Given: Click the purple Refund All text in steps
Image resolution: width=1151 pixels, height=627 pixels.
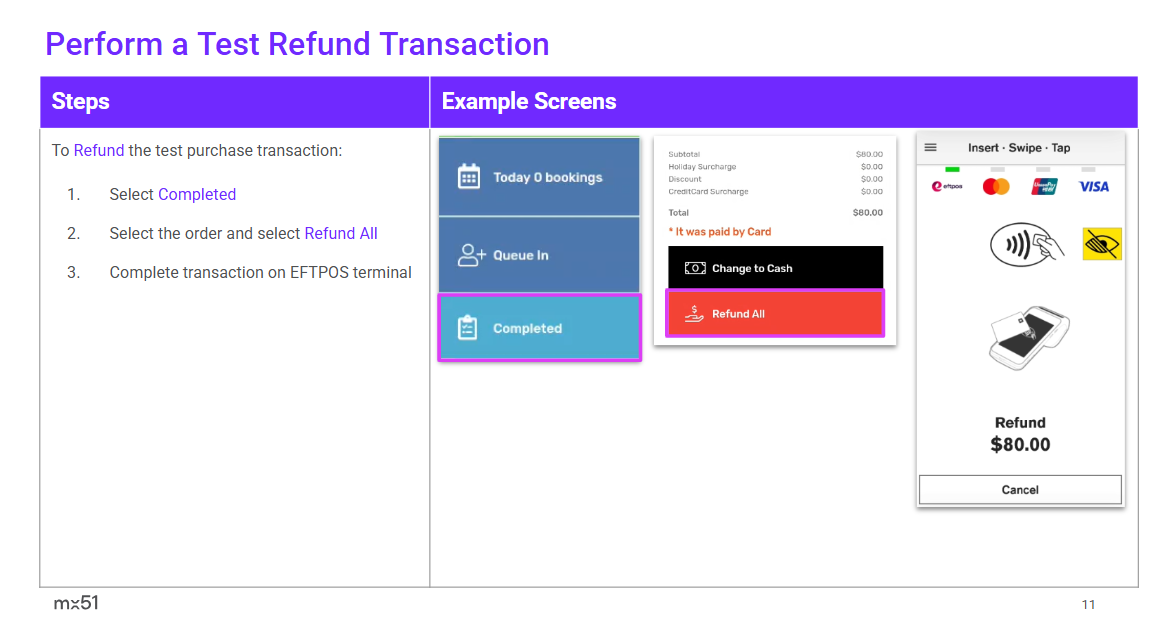Looking at the screenshot, I should pyautogui.click(x=341, y=233).
